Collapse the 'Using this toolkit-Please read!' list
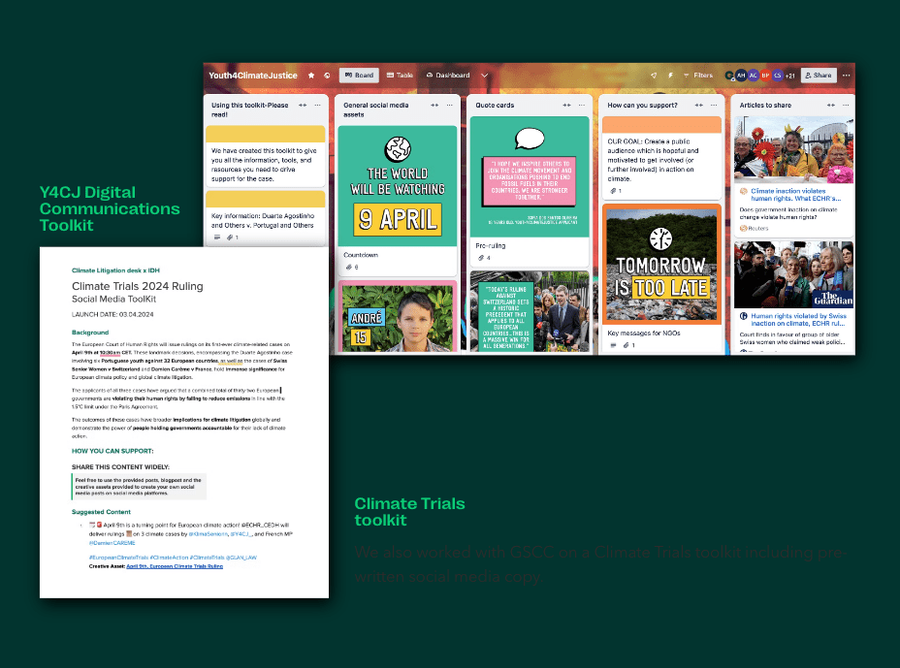The image size is (900, 668). click(302, 105)
